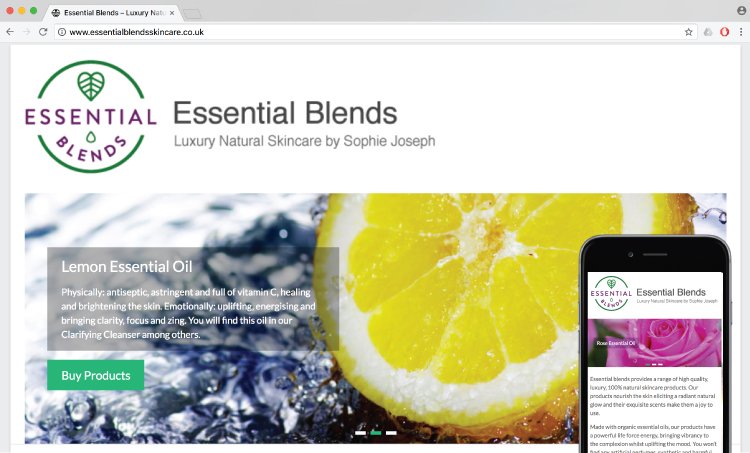Bookmark page with the star icon

point(688,32)
